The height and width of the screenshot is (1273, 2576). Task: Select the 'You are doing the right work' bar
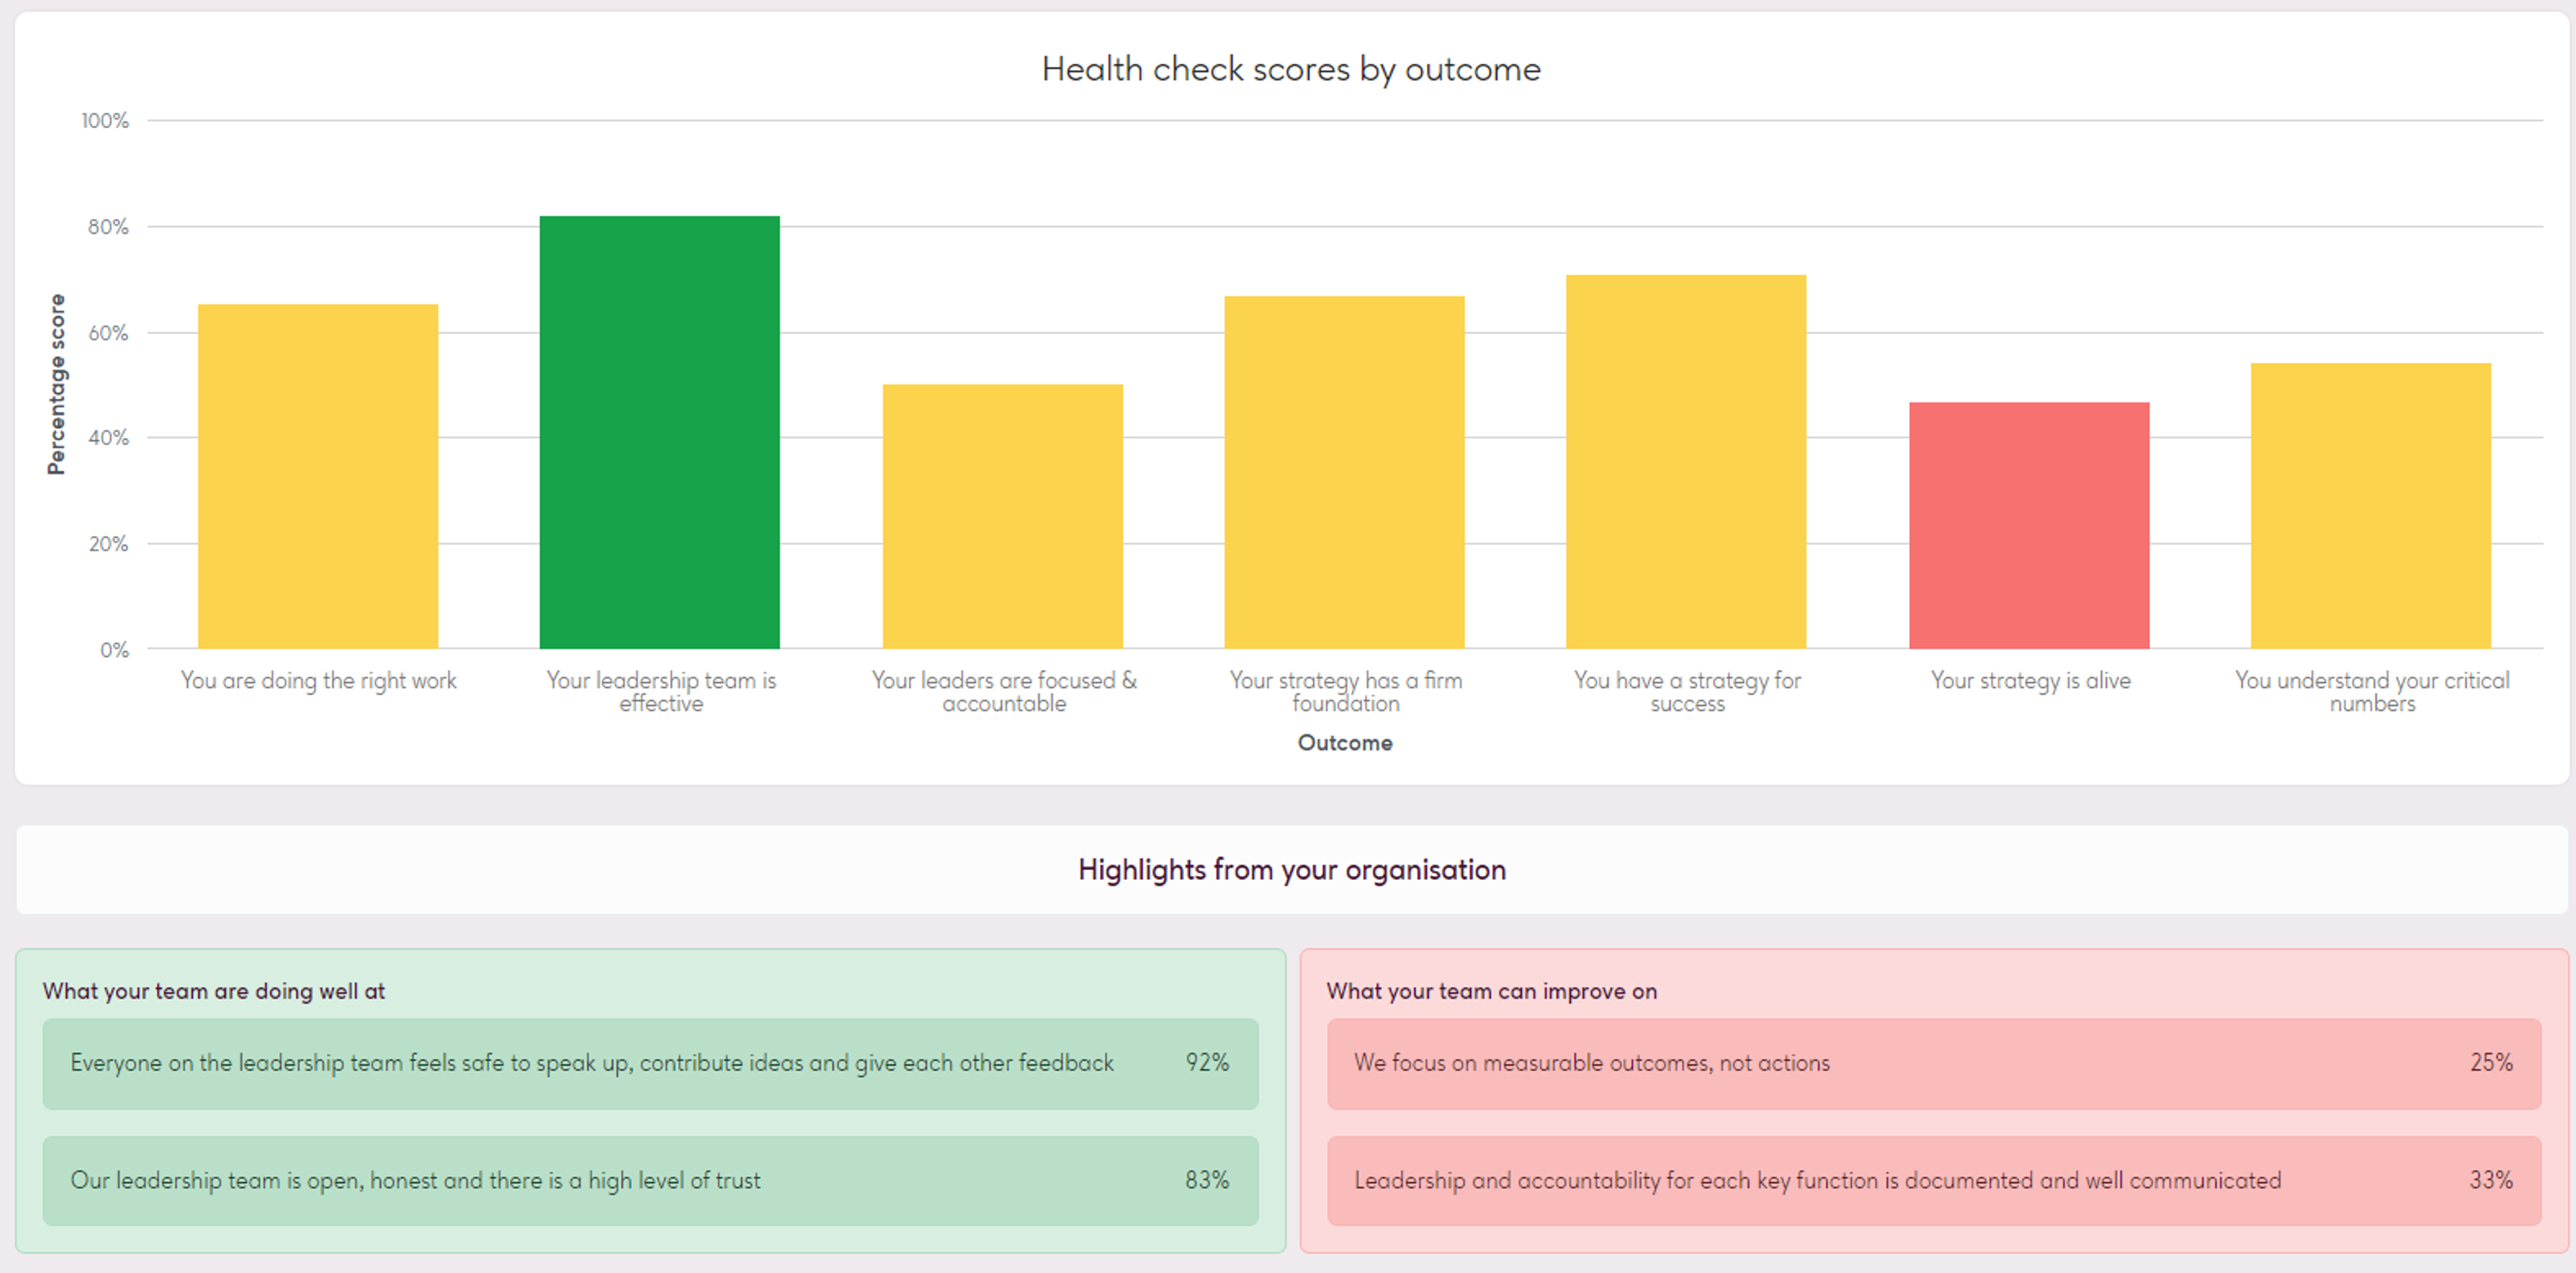pyautogui.click(x=317, y=476)
